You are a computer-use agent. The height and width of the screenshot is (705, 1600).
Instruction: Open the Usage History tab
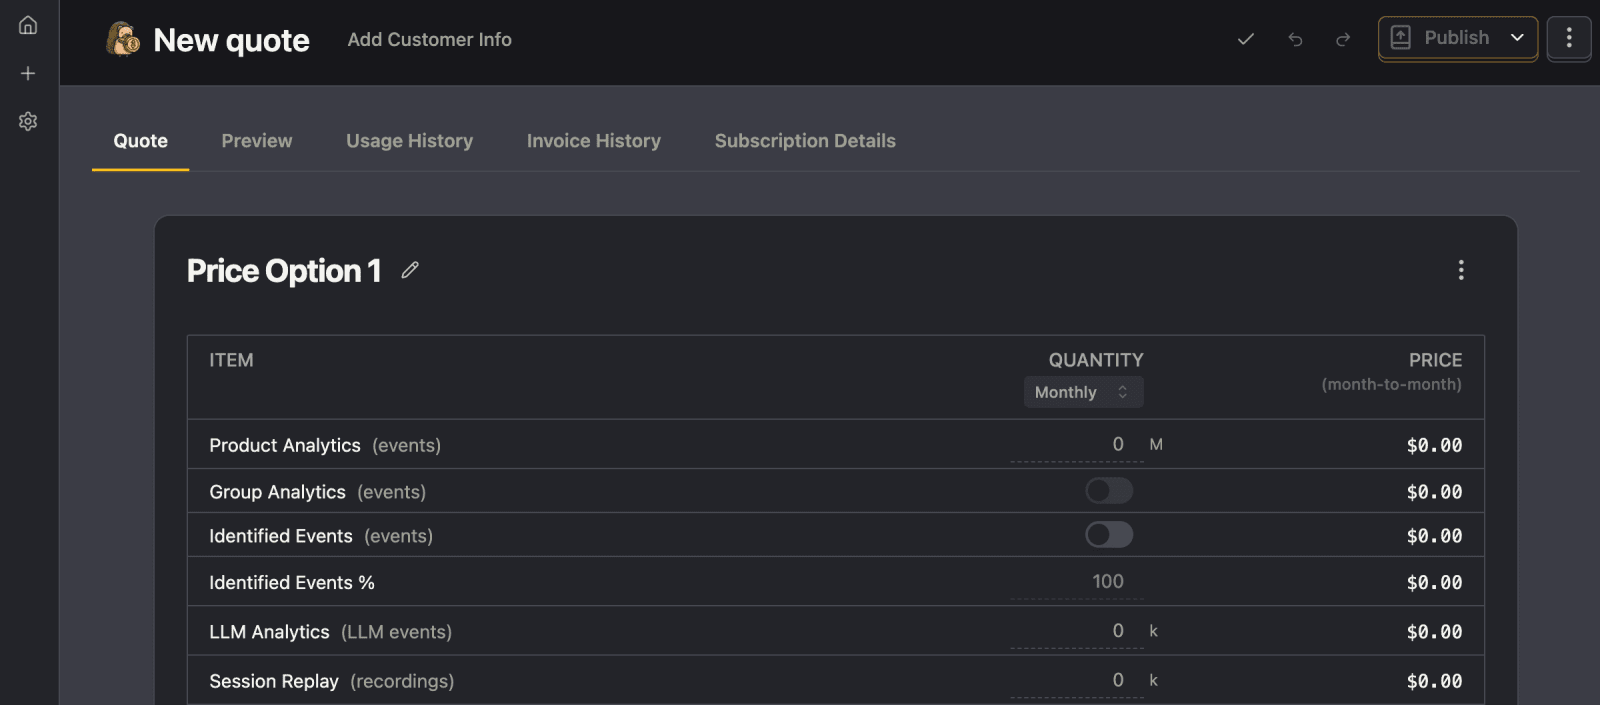click(410, 141)
